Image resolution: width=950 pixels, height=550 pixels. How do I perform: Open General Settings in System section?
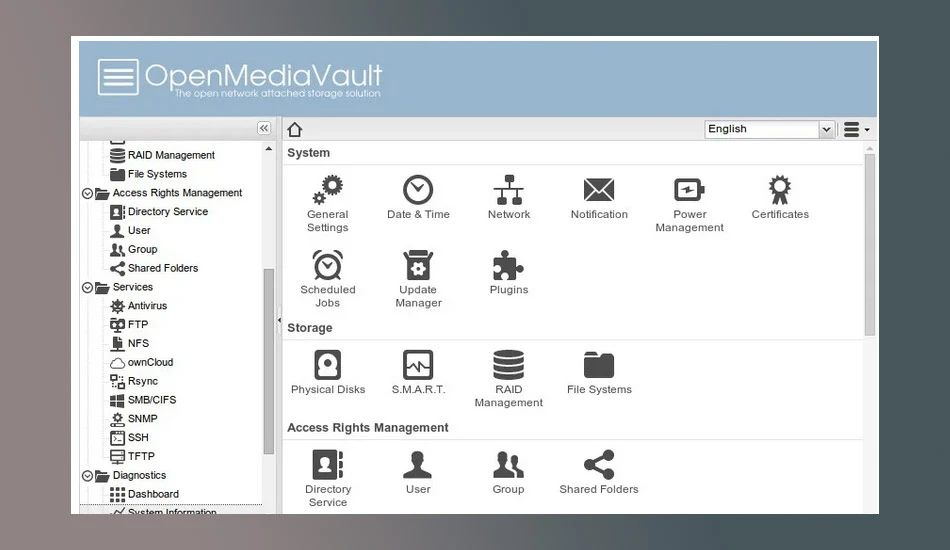click(x=327, y=204)
